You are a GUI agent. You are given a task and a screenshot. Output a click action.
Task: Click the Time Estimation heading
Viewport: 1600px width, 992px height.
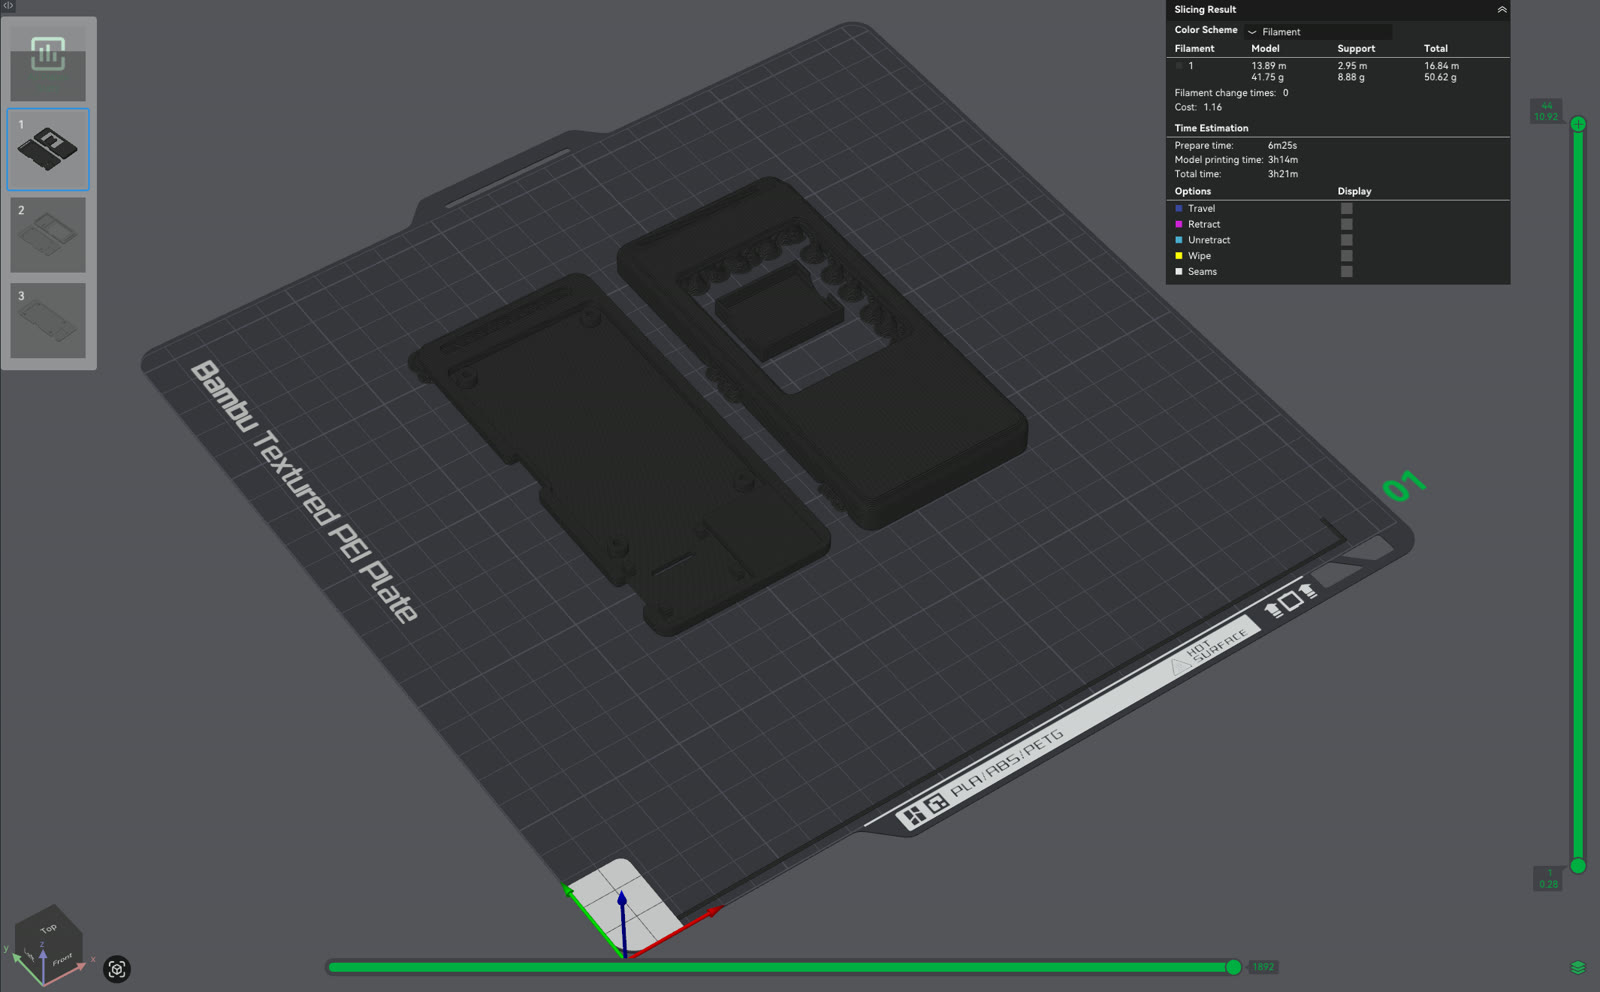pyautogui.click(x=1211, y=128)
